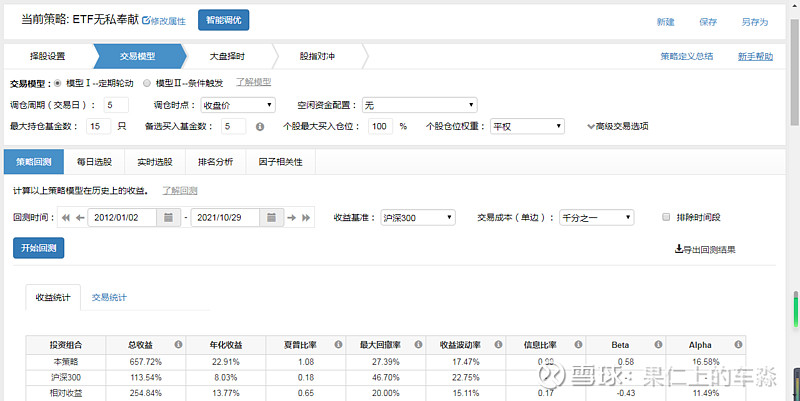Select 模型I 定期轮动 radio button
The width and height of the screenshot is (800, 401).
(58, 83)
